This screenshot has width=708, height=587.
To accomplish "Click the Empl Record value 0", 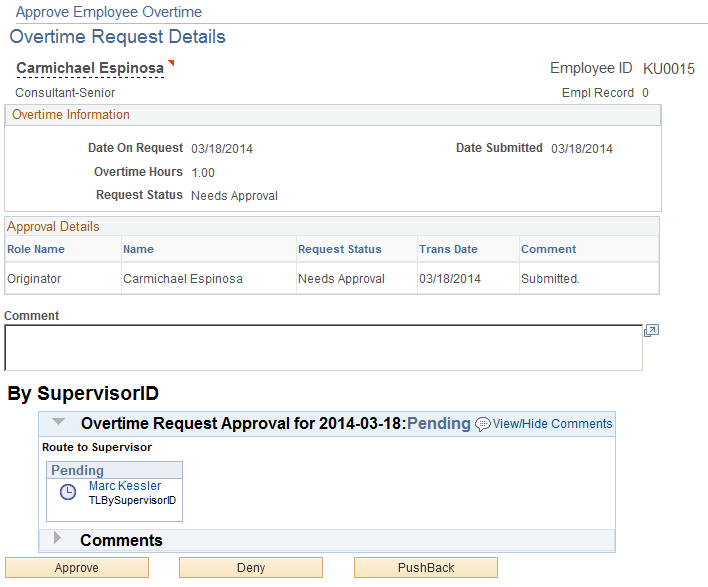I will pos(645,93).
